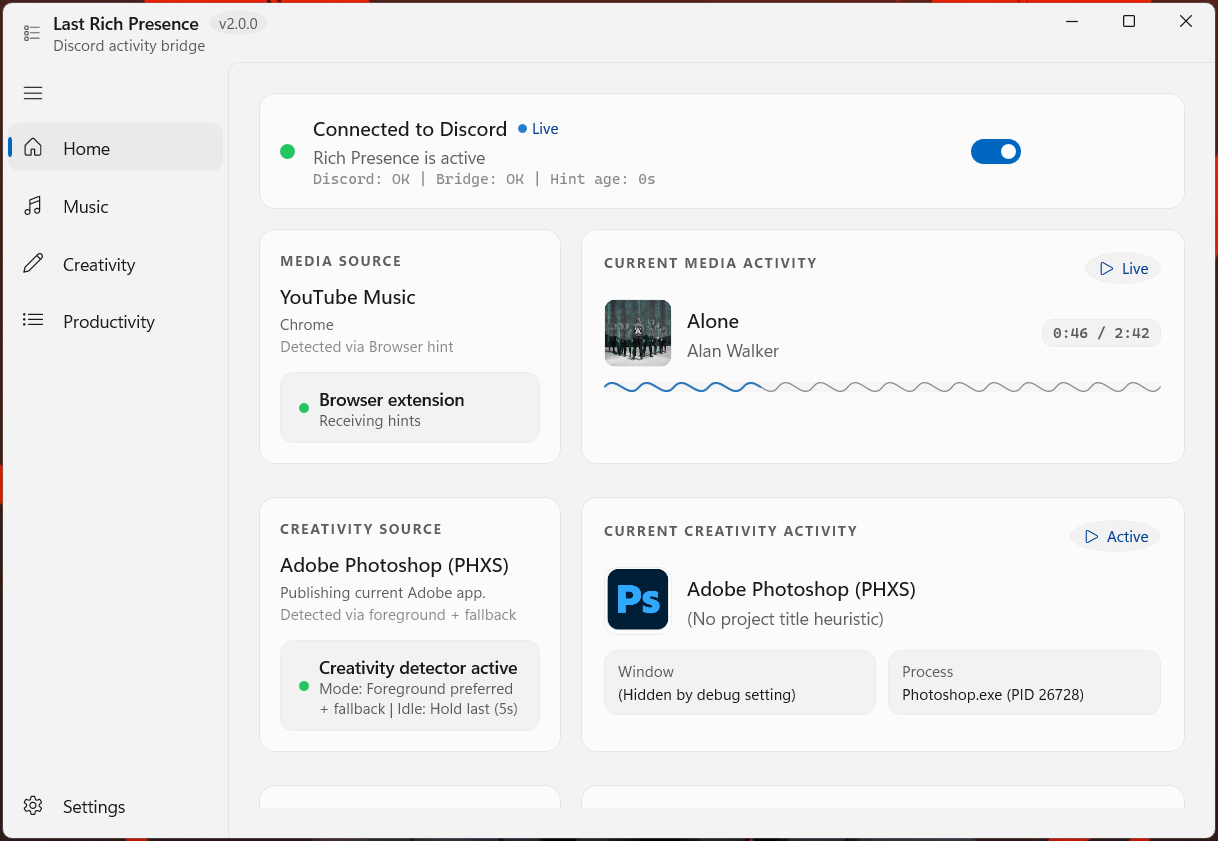Click the v2.0.0 version badge
1218x841 pixels.
238,23
